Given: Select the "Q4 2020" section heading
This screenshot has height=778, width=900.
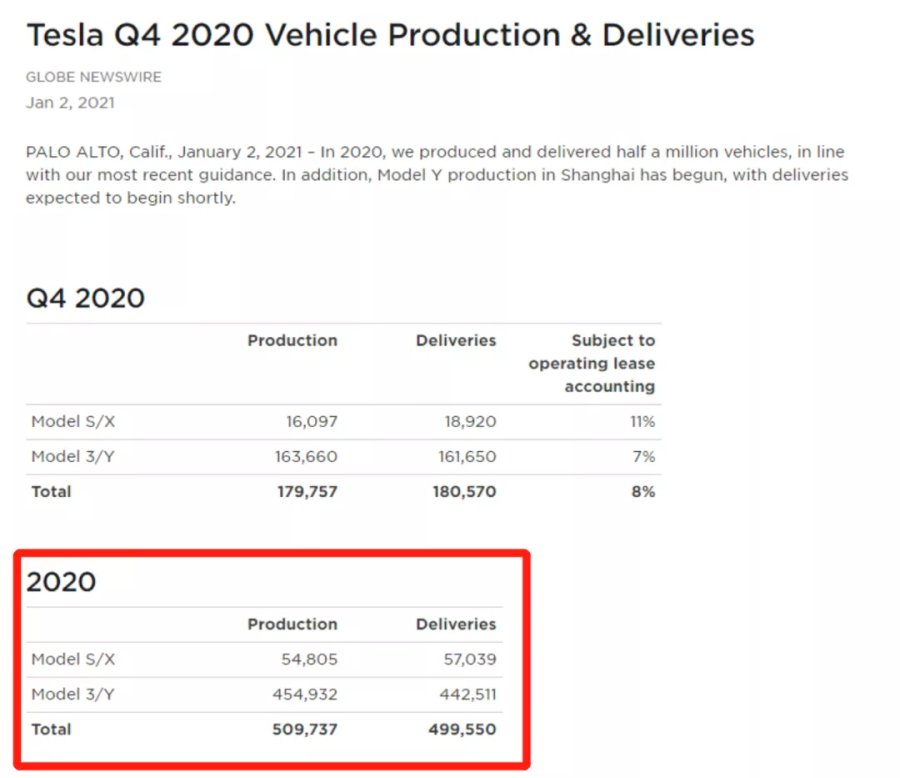Looking at the screenshot, I should tap(85, 298).
